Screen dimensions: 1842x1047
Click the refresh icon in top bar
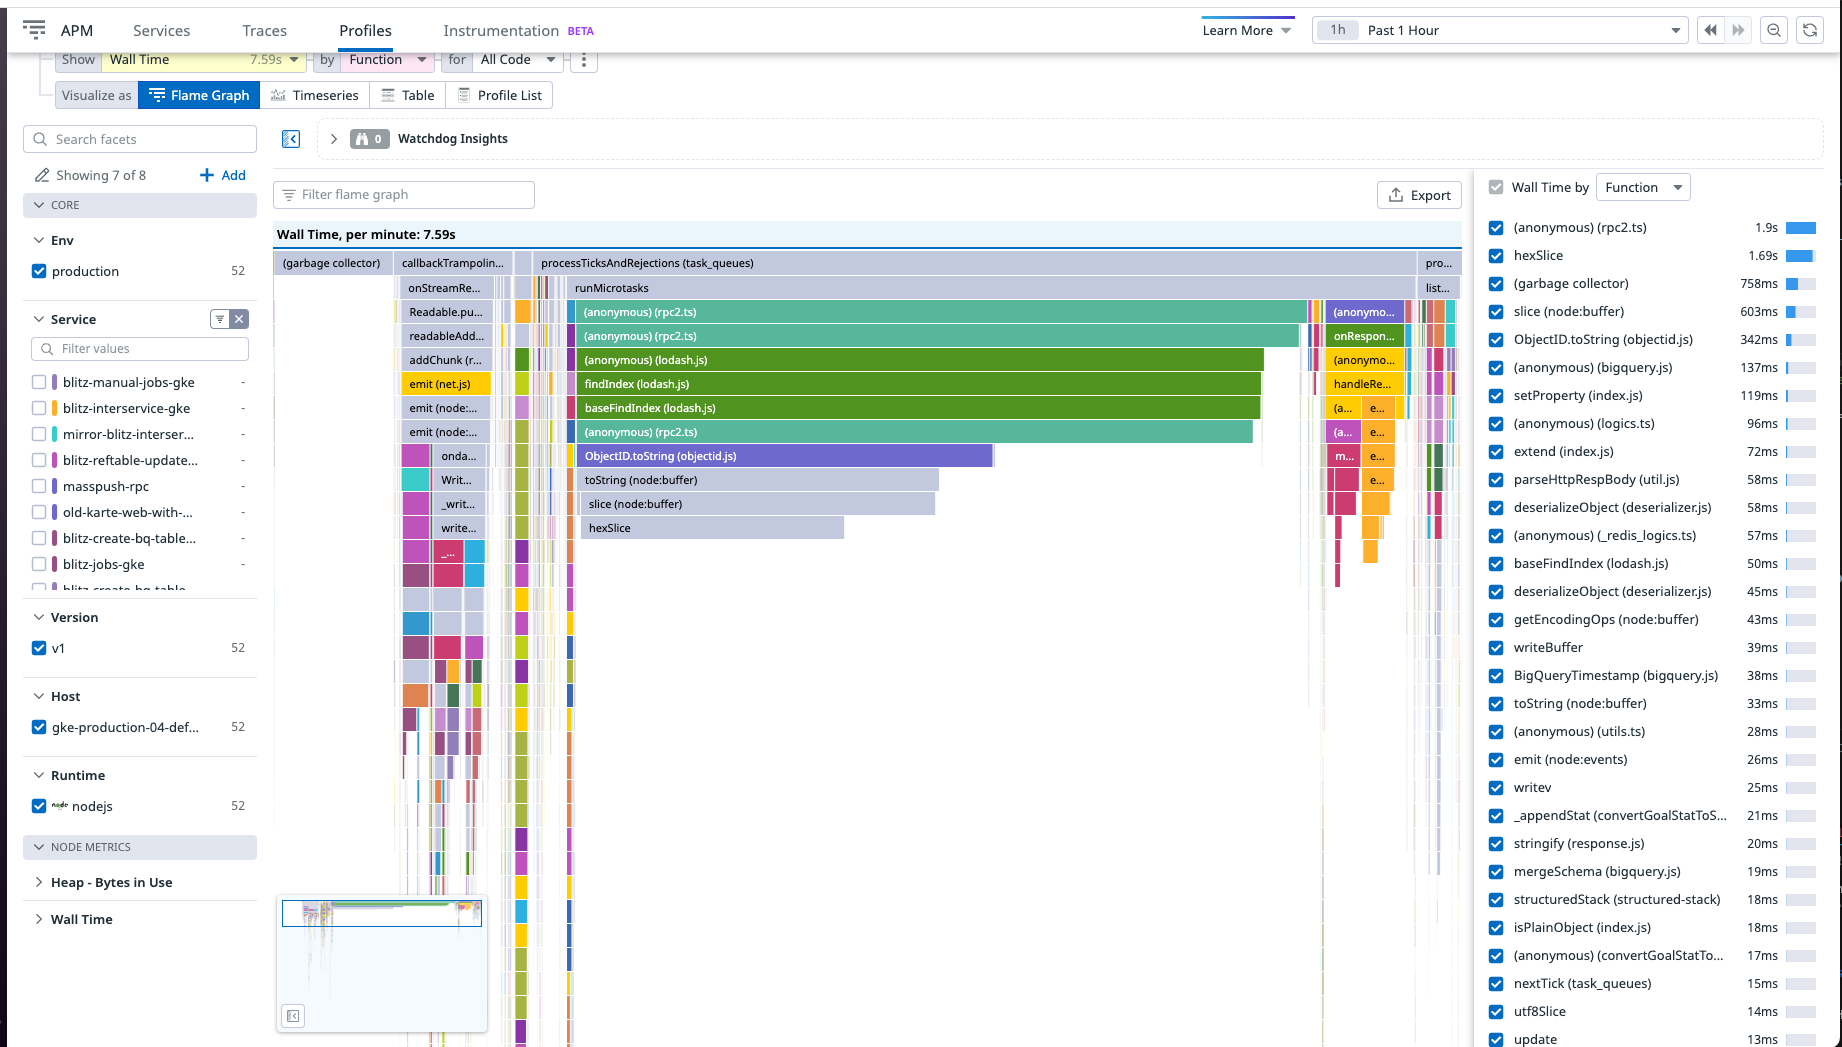[1809, 30]
